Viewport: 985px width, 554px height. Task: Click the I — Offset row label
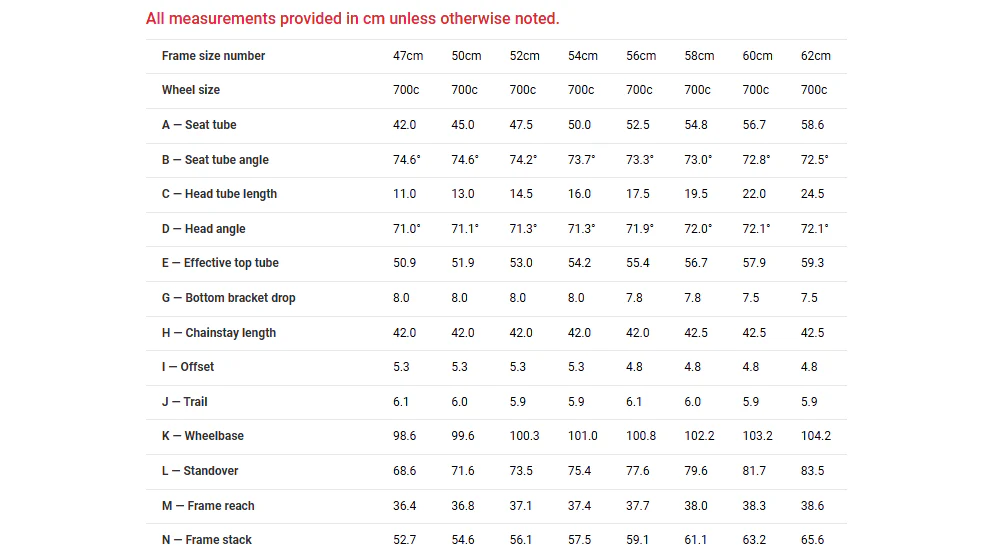coord(188,367)
